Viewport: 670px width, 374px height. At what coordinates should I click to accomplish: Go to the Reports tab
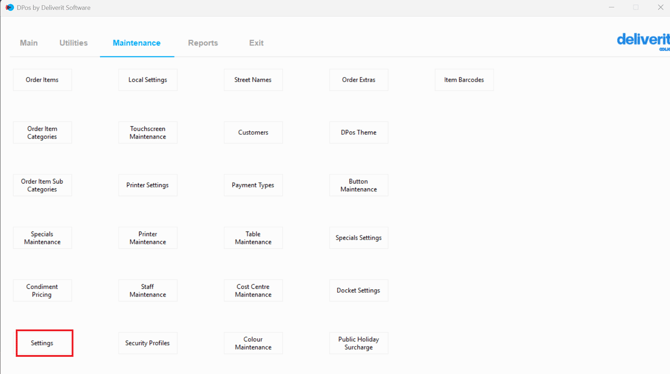tap(203, 43)
